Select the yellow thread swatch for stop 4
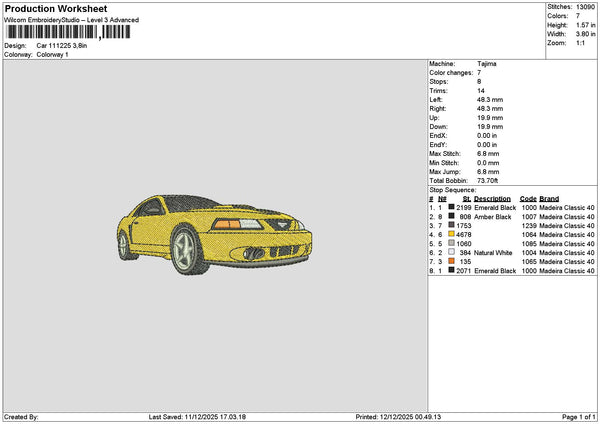Image resolution: width=600 pixels, height=424 pixels. (452, 234)
